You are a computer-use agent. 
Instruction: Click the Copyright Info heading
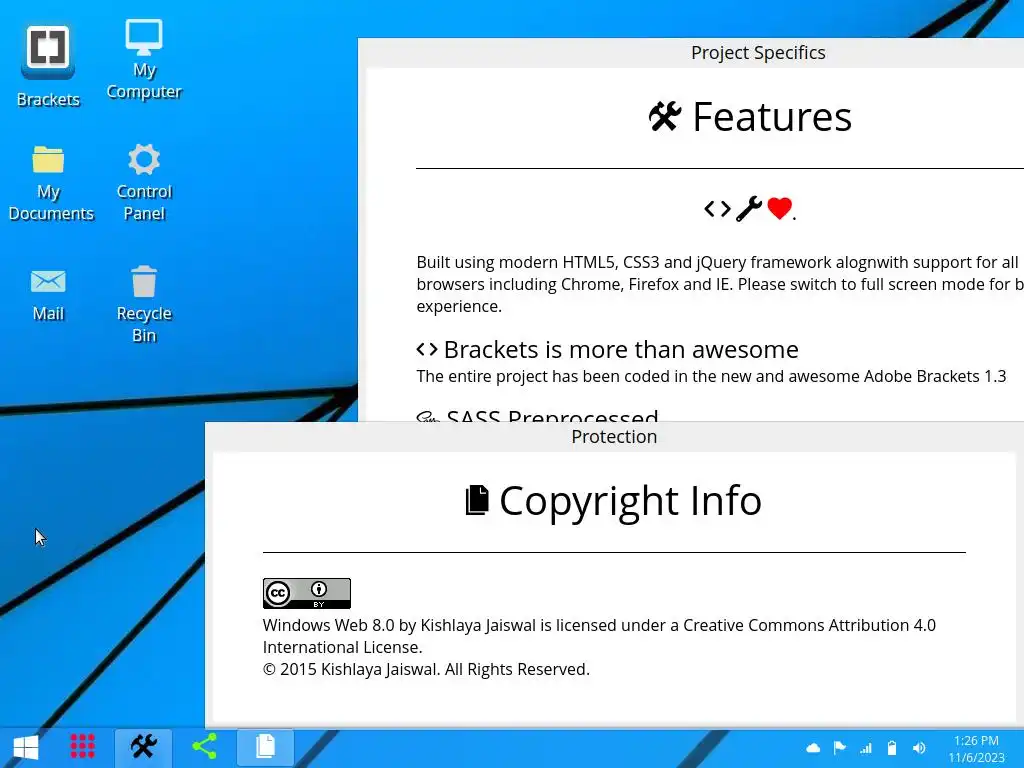[x=630, y=501]
